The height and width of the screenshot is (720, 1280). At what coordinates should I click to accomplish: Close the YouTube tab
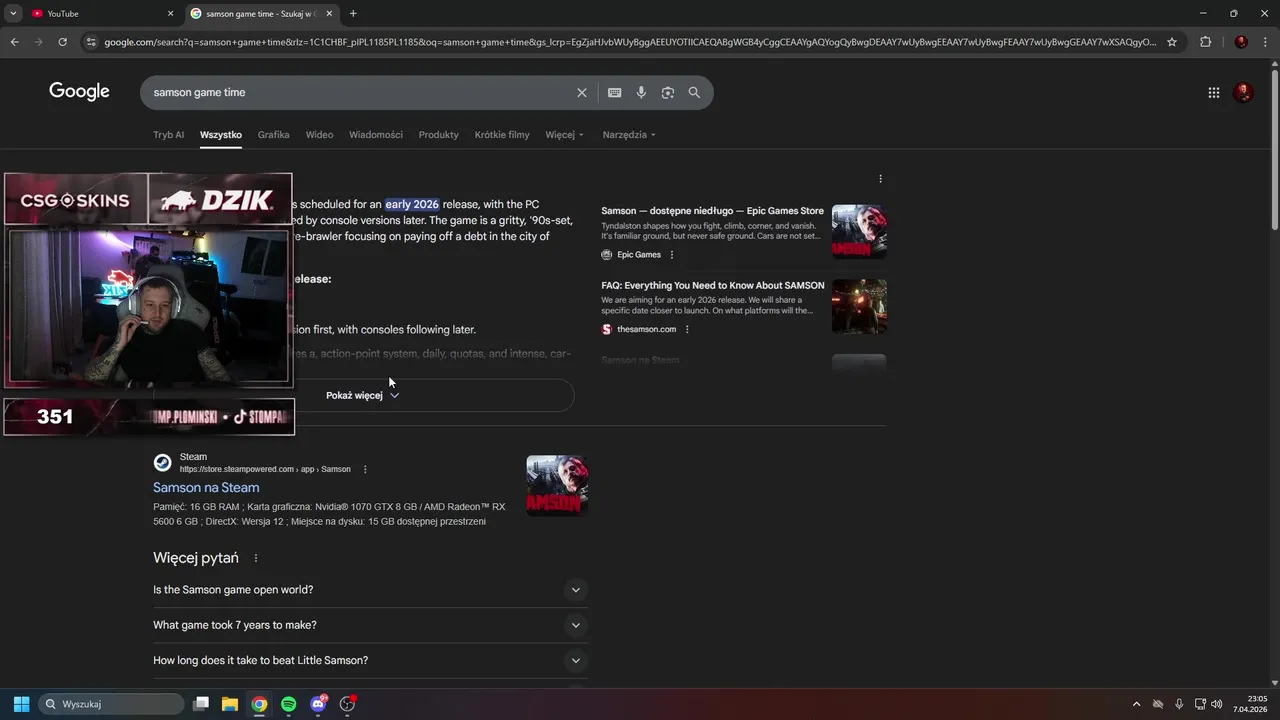point(170,14)
